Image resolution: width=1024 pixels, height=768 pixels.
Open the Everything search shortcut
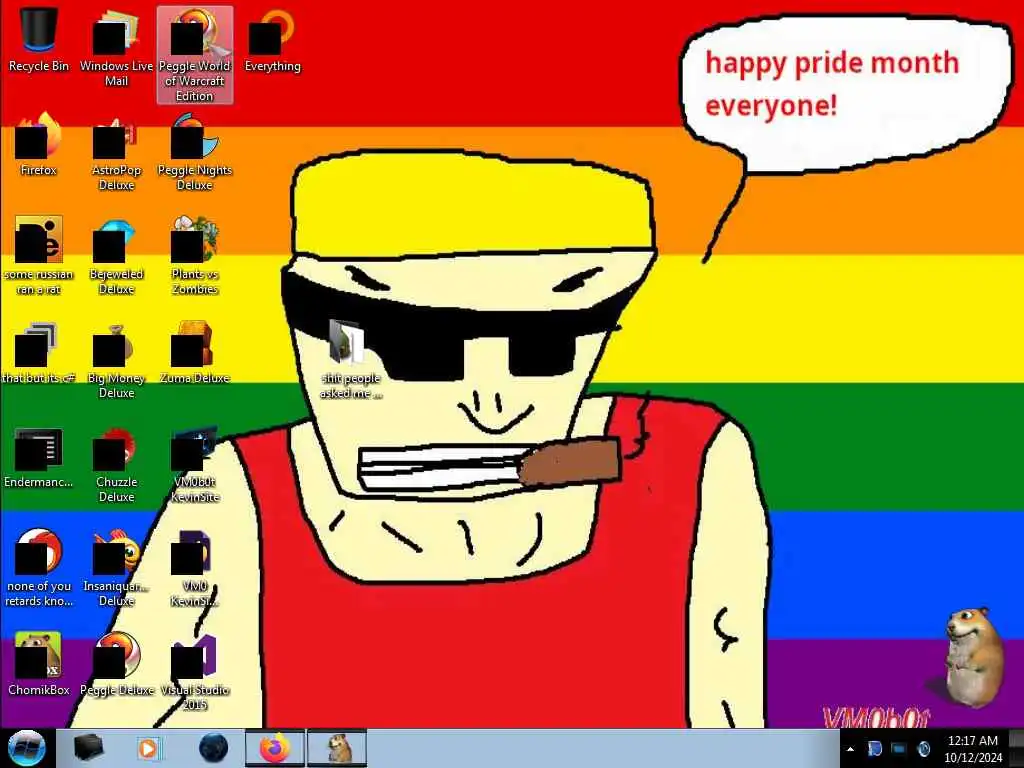click(x=272, y=40)
